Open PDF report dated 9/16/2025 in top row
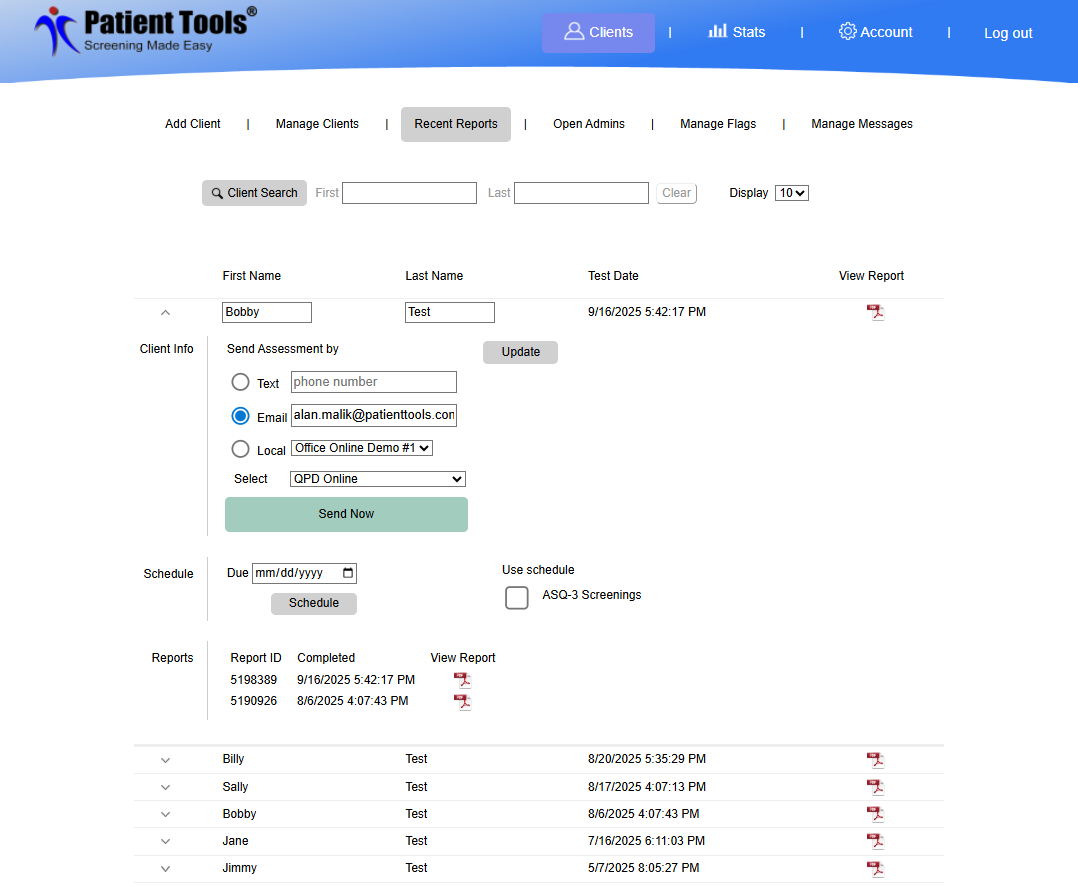This screenshot has height=886, width=1078. click(x=875, y=313)
